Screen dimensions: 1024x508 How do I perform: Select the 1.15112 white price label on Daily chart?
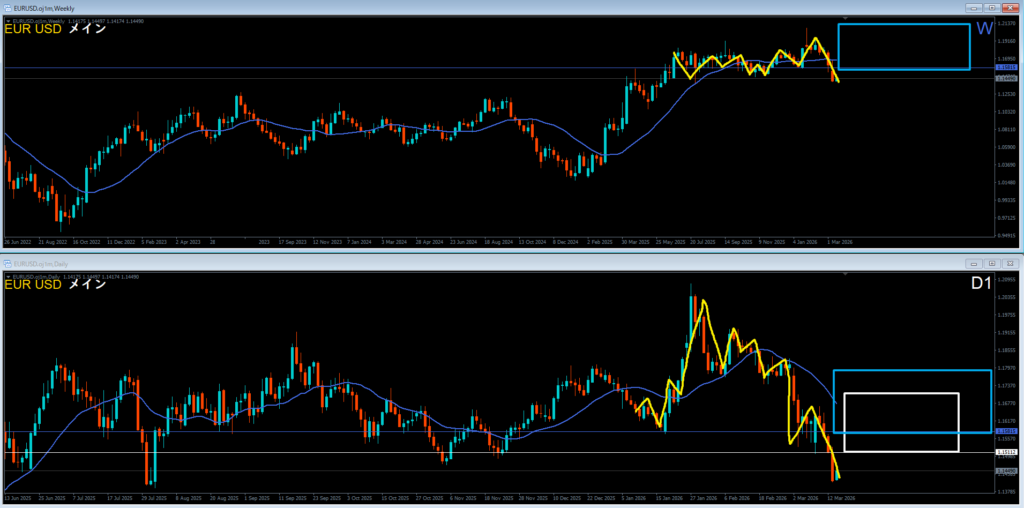pos(1005,452)
